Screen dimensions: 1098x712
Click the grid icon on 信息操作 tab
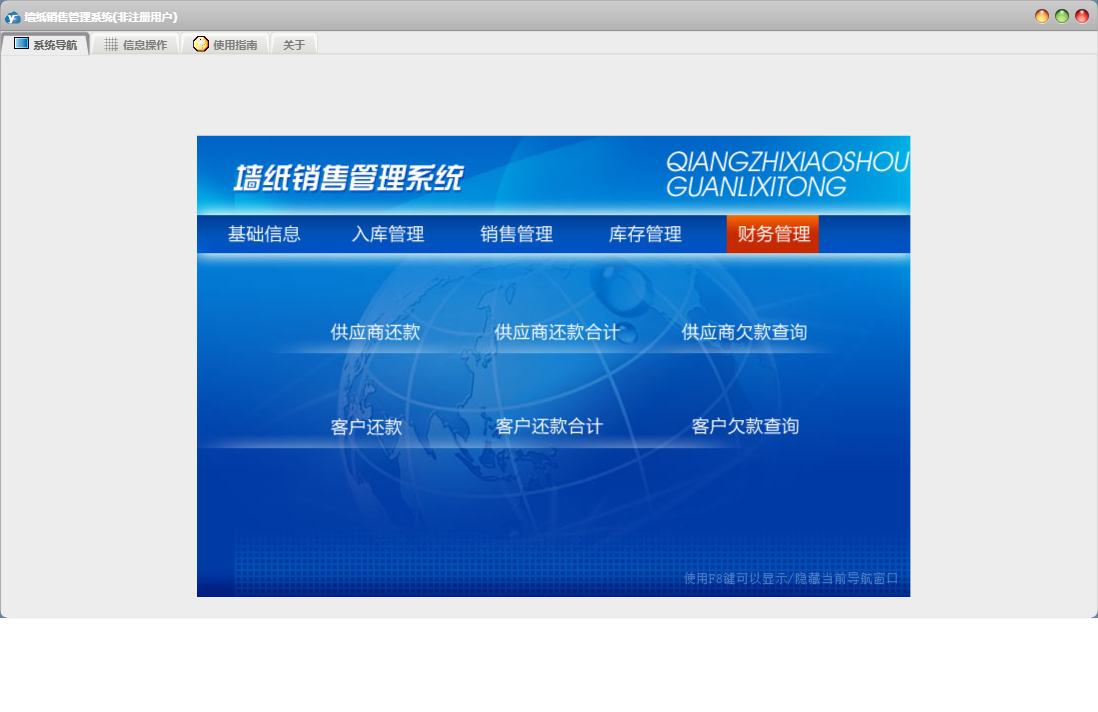(111, 44)
